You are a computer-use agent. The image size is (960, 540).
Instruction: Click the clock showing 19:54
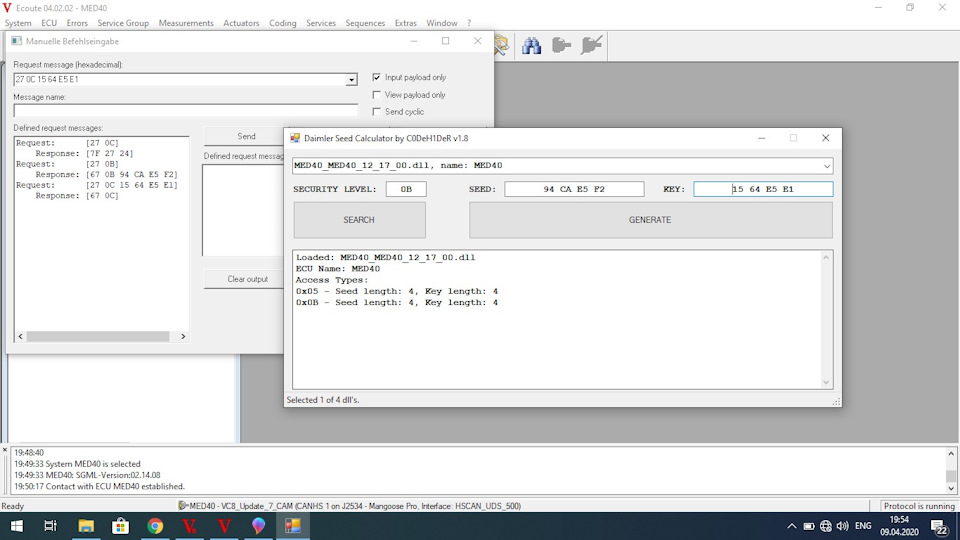899,520
